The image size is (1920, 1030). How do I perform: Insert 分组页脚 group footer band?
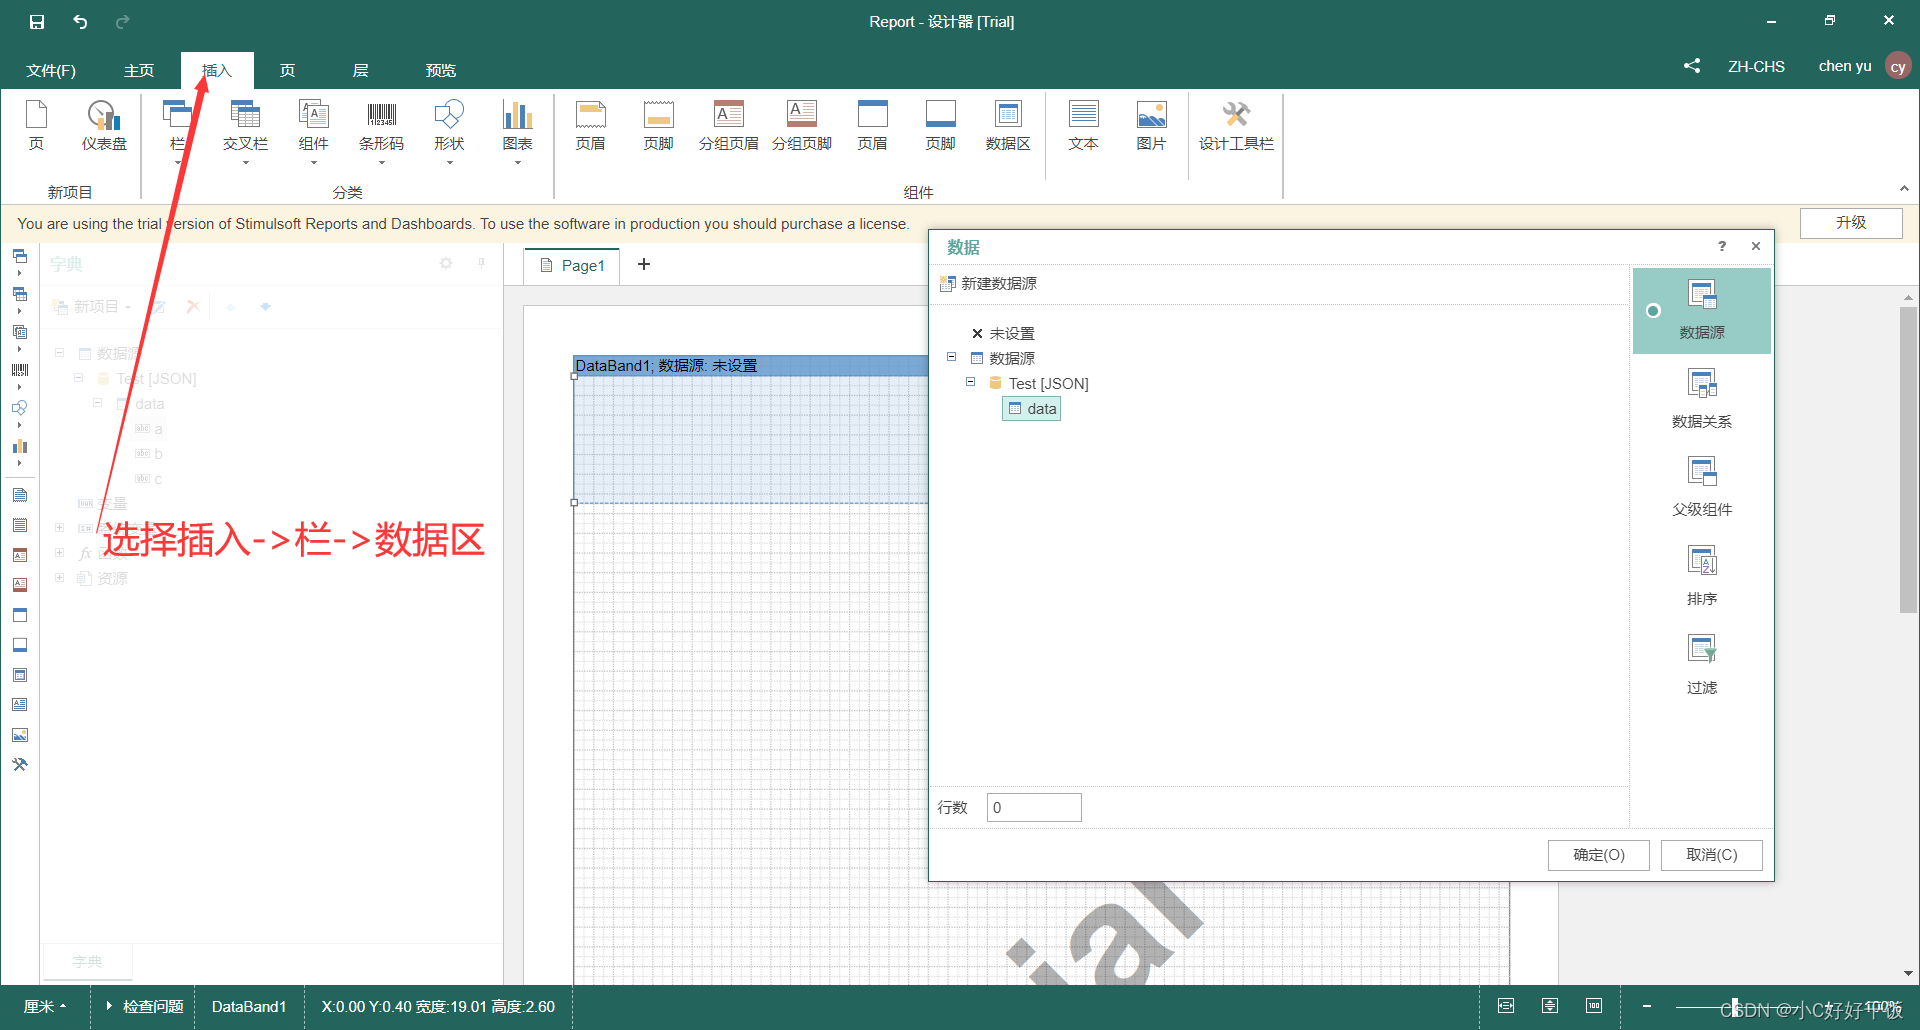802,126
